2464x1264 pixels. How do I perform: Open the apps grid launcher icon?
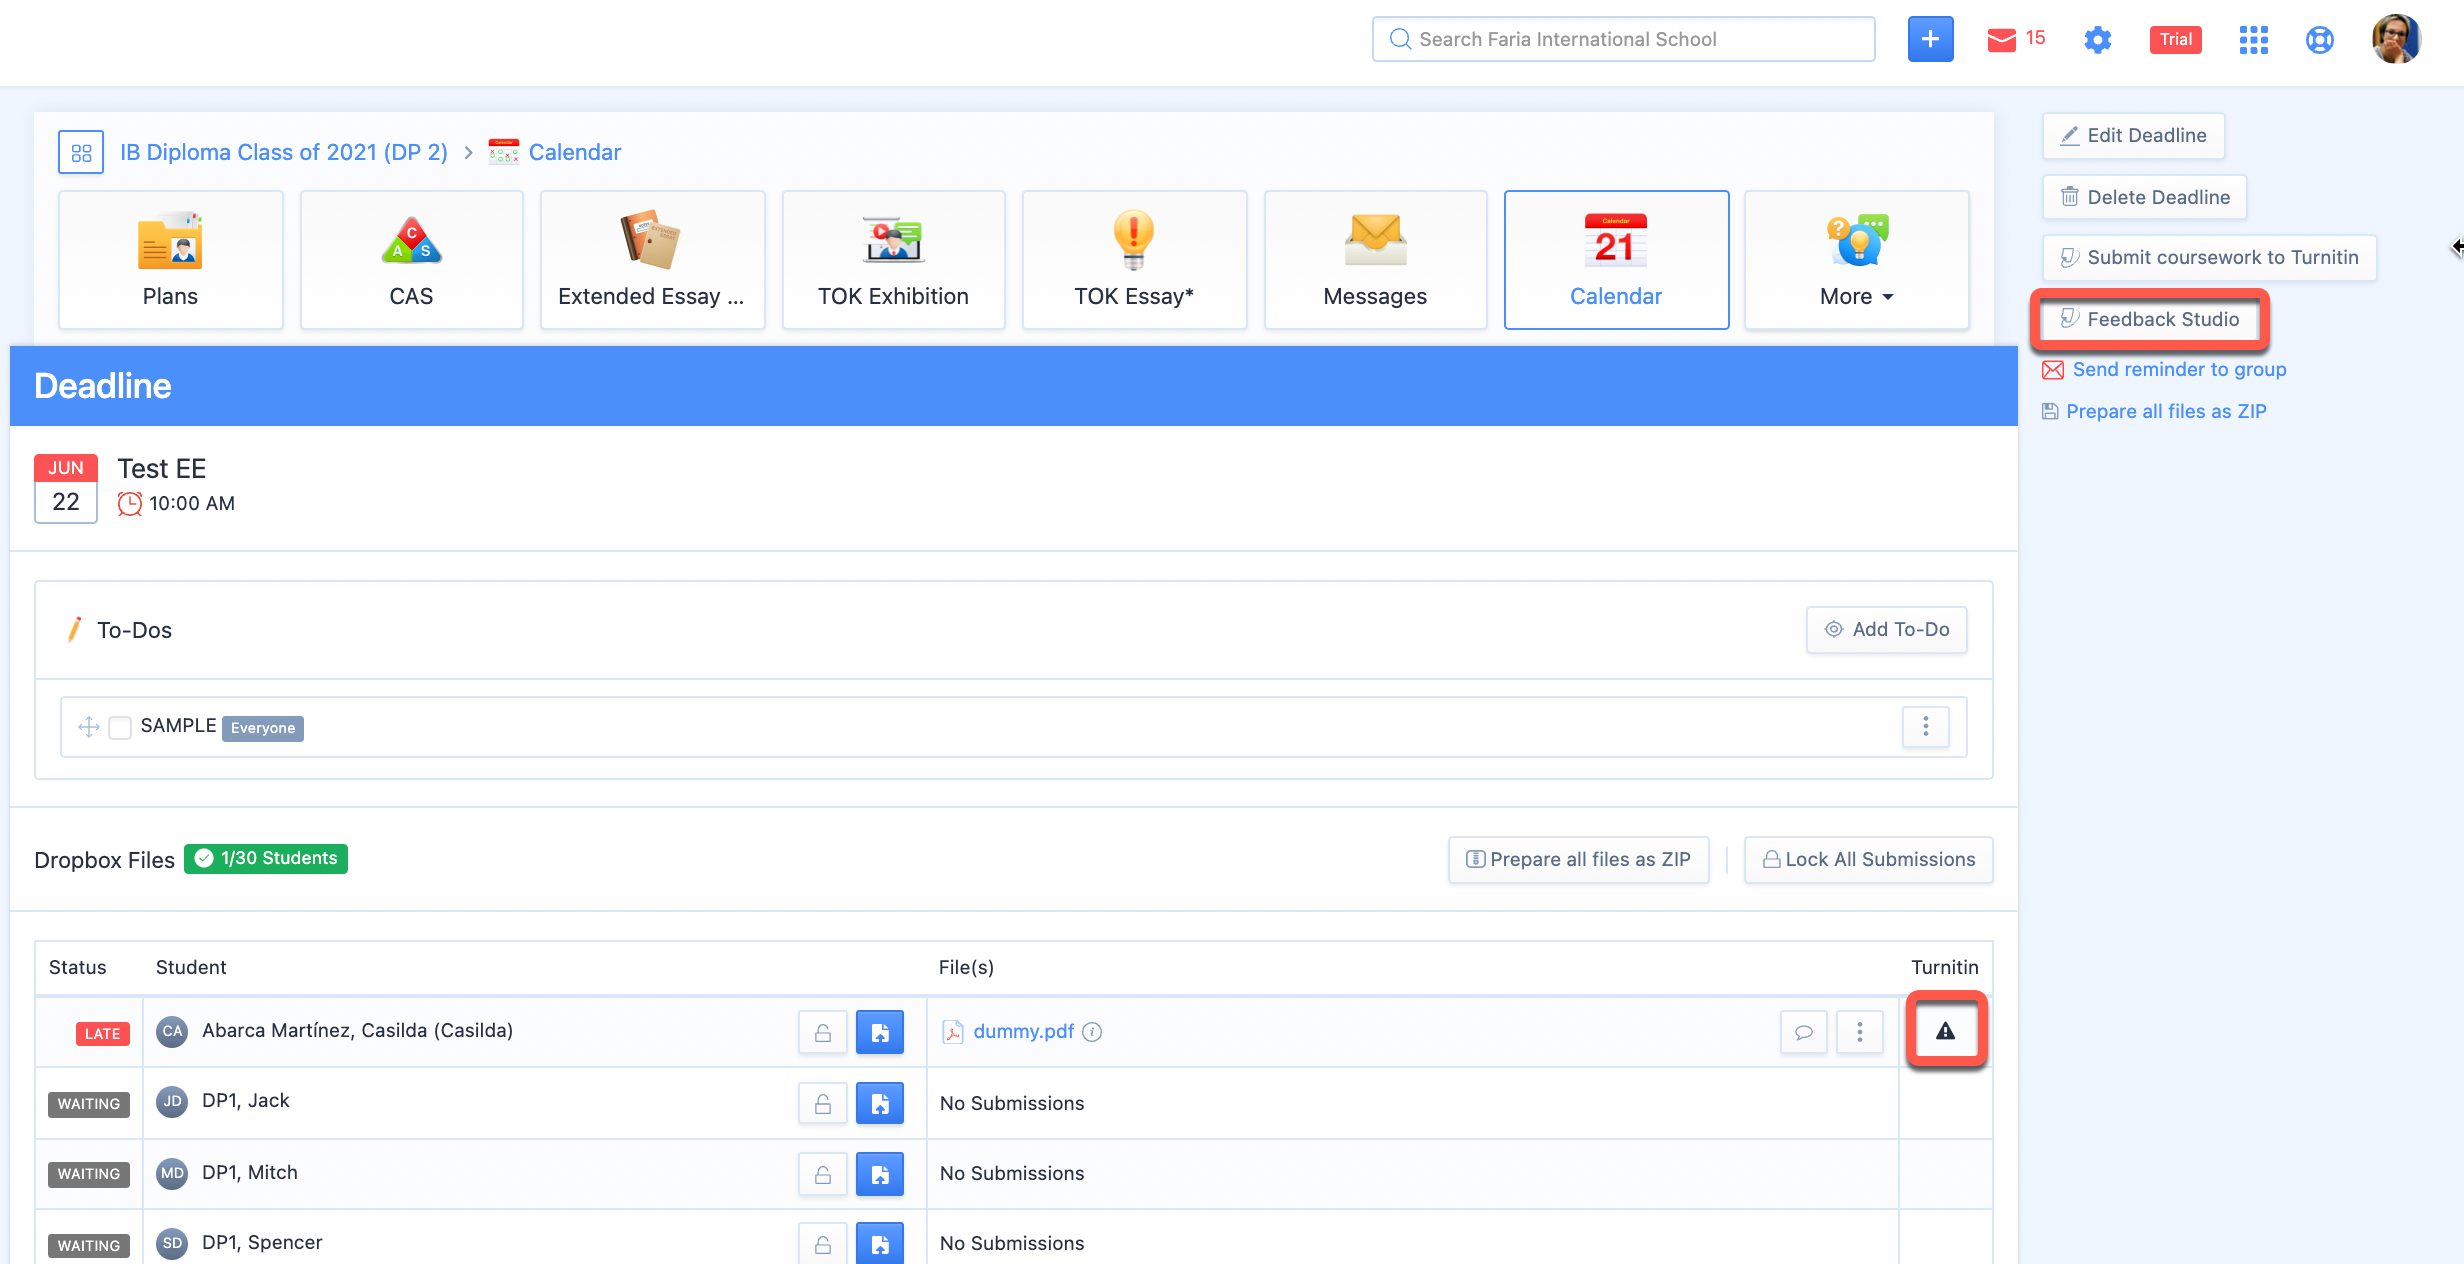[2253, 39]
